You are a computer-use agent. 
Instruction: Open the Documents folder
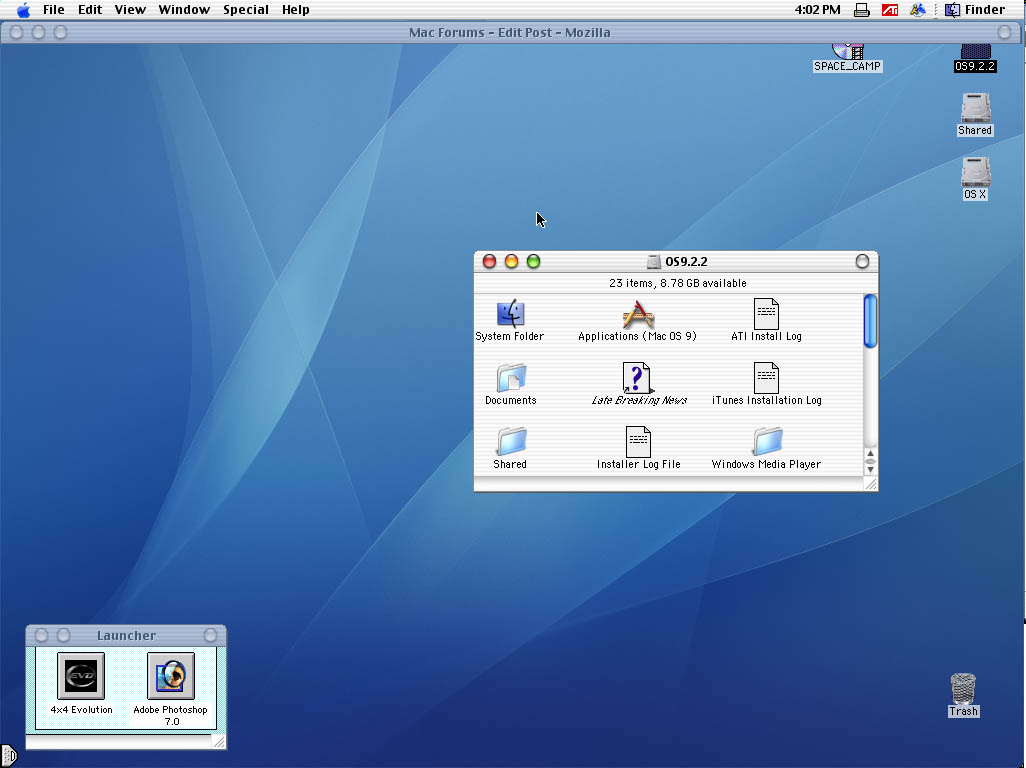pos(510,378)
